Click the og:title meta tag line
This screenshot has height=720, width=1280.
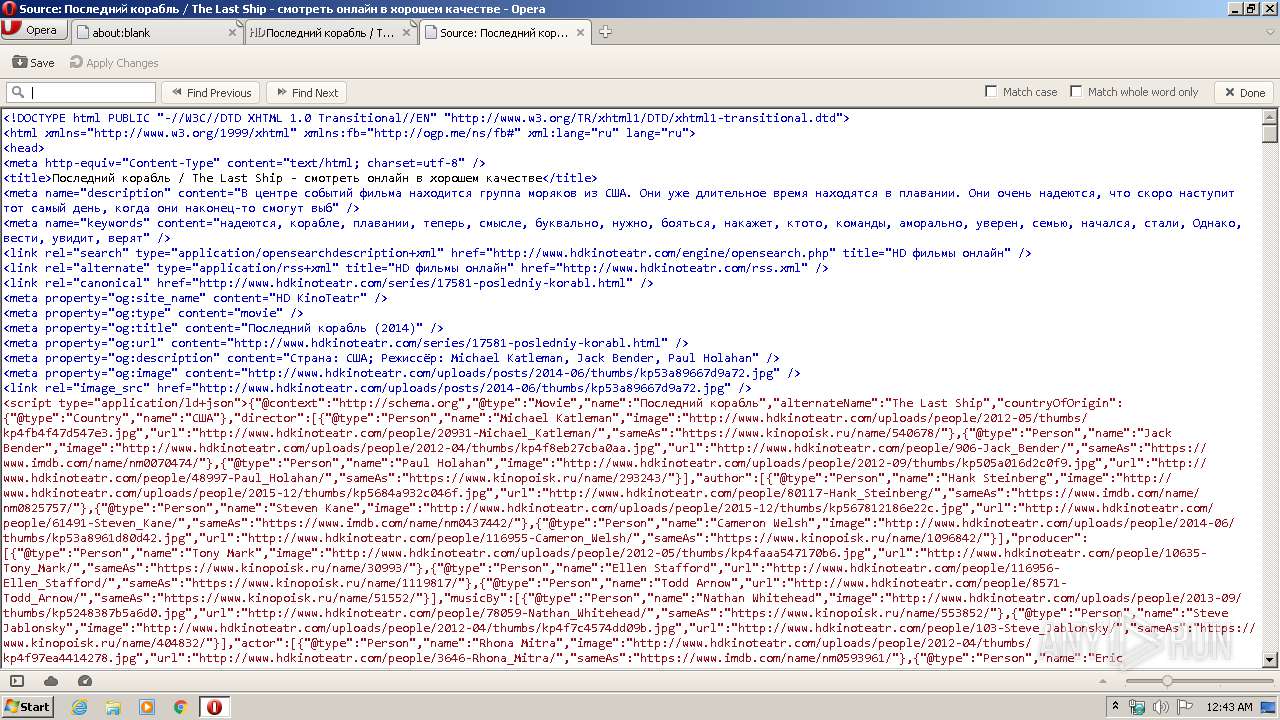(x=223, y=328)
